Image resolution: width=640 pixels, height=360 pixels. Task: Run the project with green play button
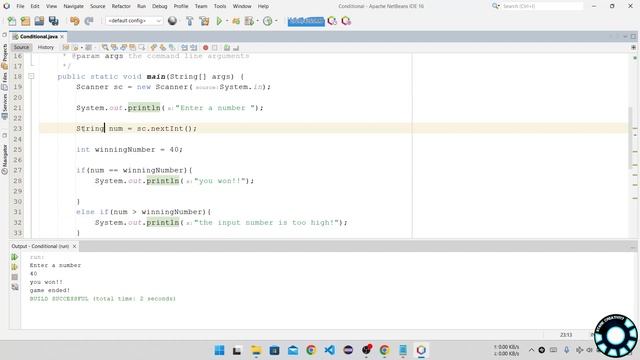coord(219,21)
